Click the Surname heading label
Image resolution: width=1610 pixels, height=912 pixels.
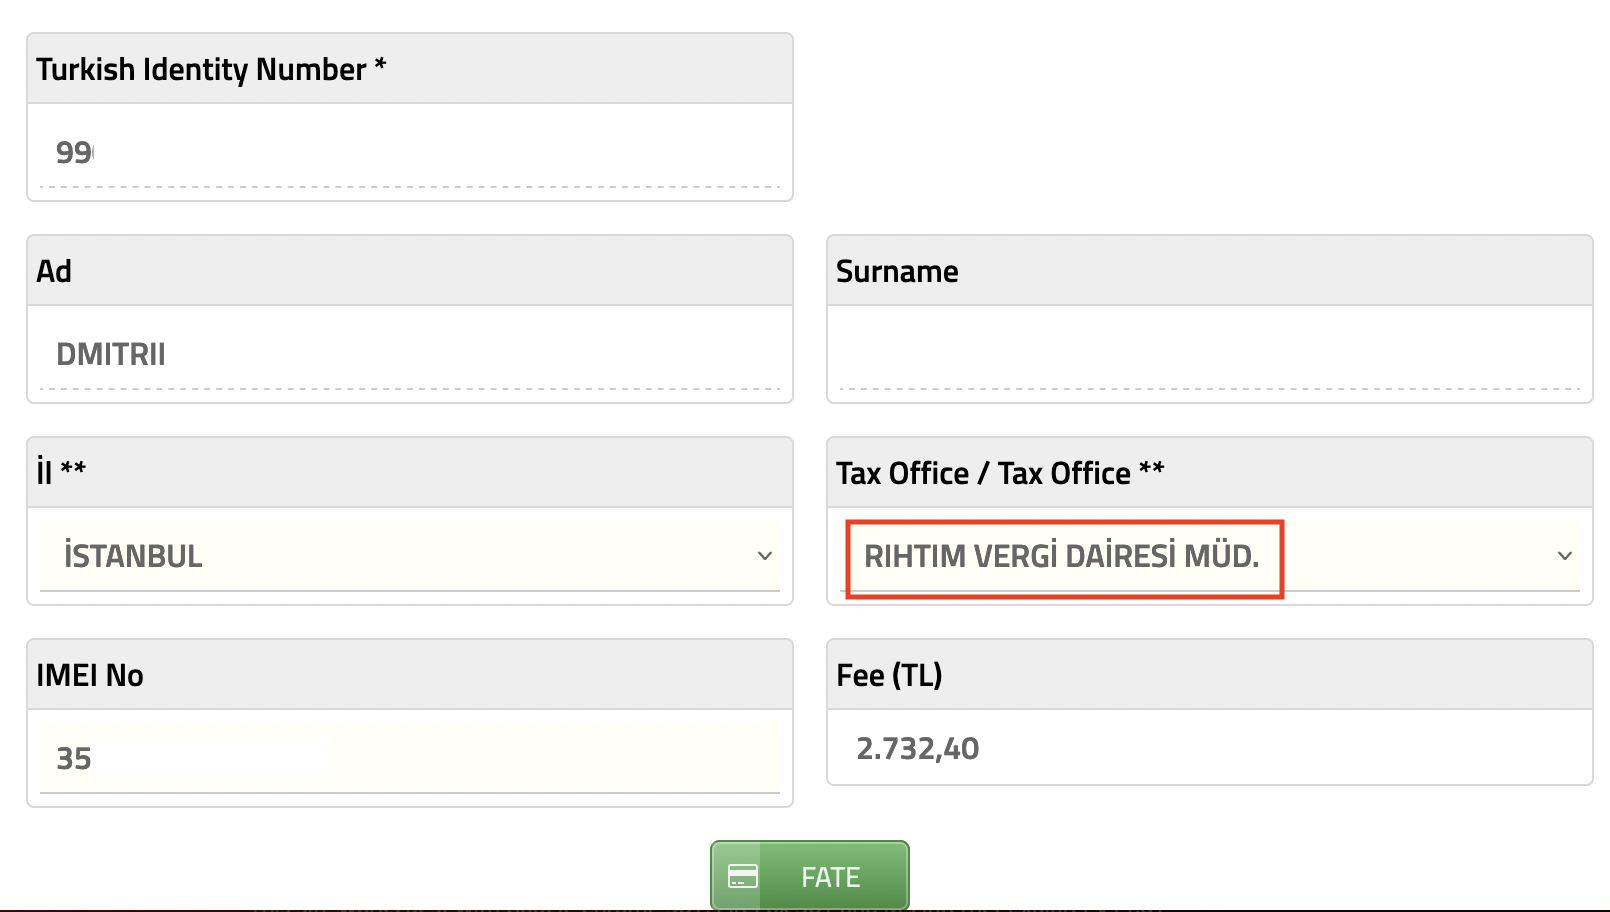coord(897,271)
